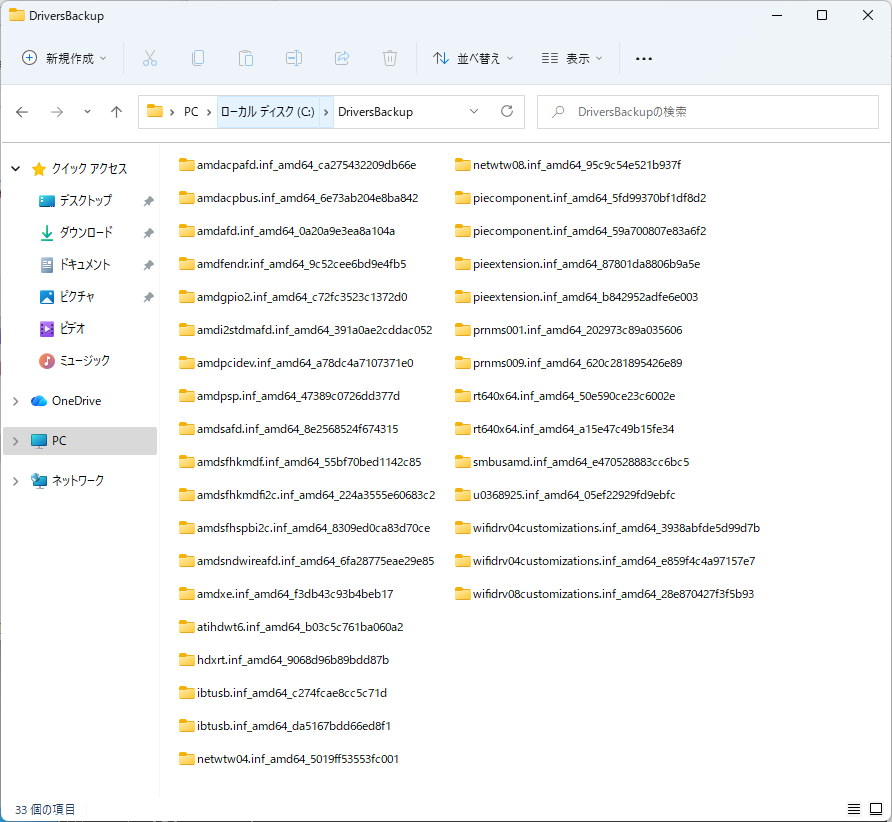
Task: Click the Cut scissors icon in toolbar
Action: point(150,58)
